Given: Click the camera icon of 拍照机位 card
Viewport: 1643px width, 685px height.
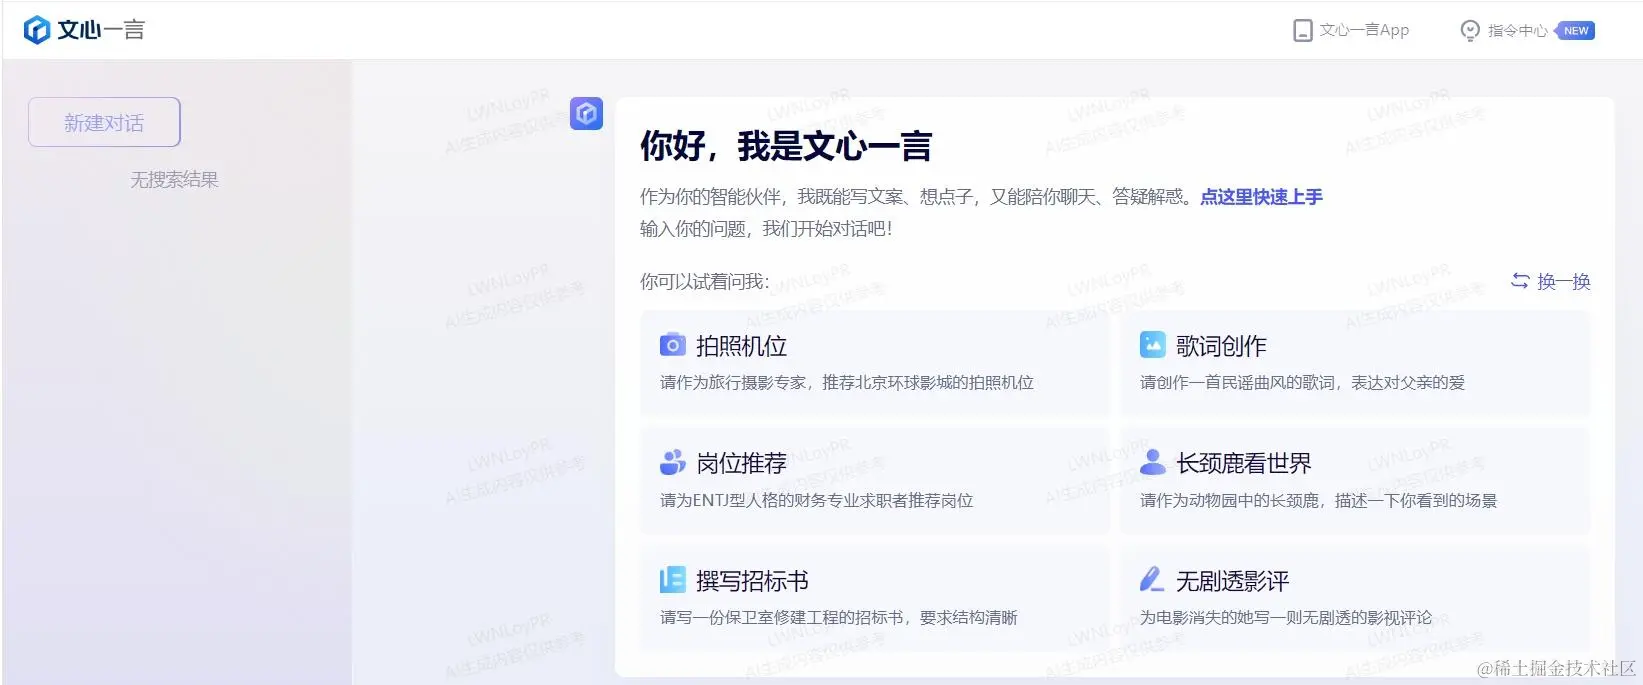Looking at the screenshot, I should coord(673,345).
